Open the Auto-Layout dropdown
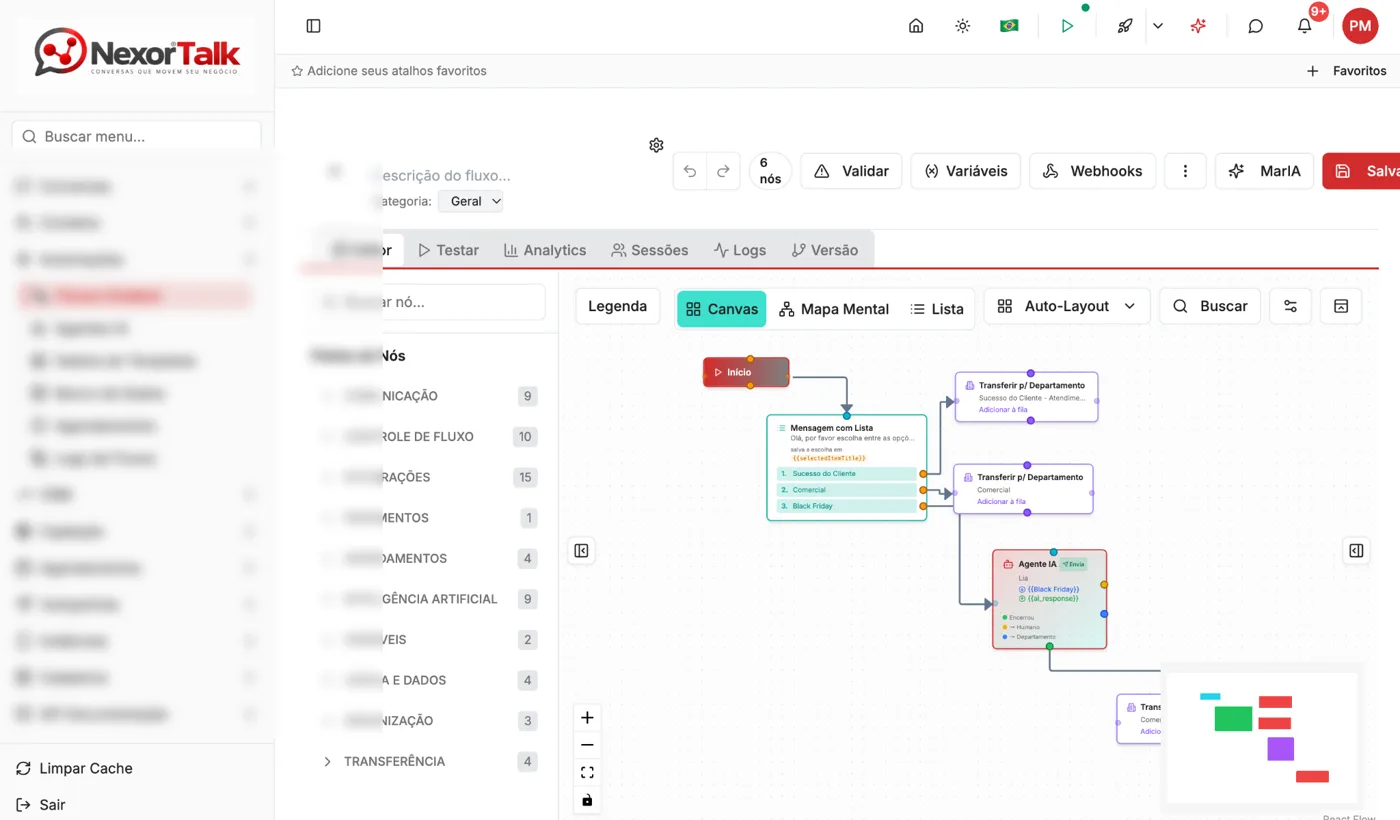The width and height of the screenshot is (1400, 820). pyautogui.click(x=1067, y=306)
